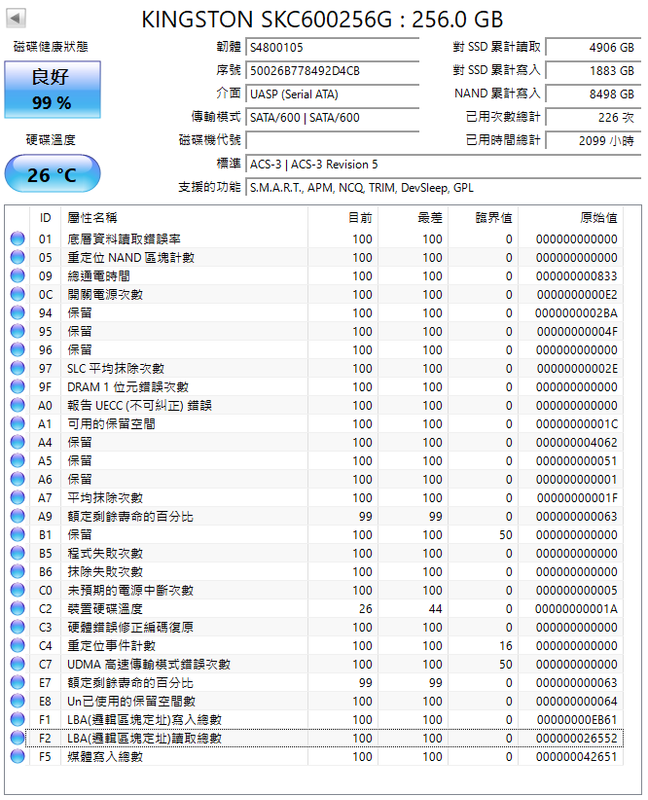Screen dimensions: 648x800
Task: Click the status icon for attribute B6
Action: (x=17, y=571)
